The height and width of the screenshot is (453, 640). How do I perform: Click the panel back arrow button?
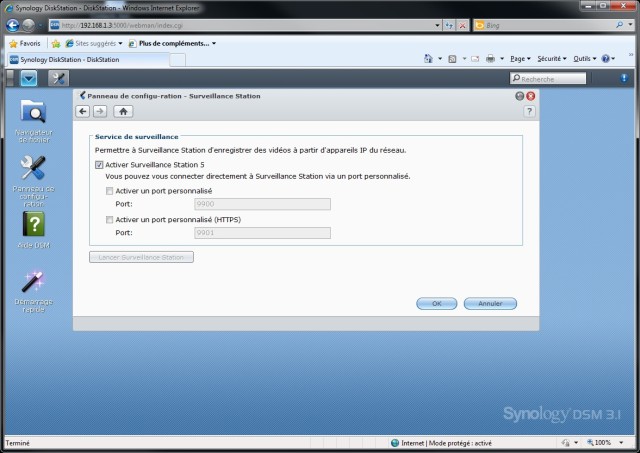[x=83, y=111]
